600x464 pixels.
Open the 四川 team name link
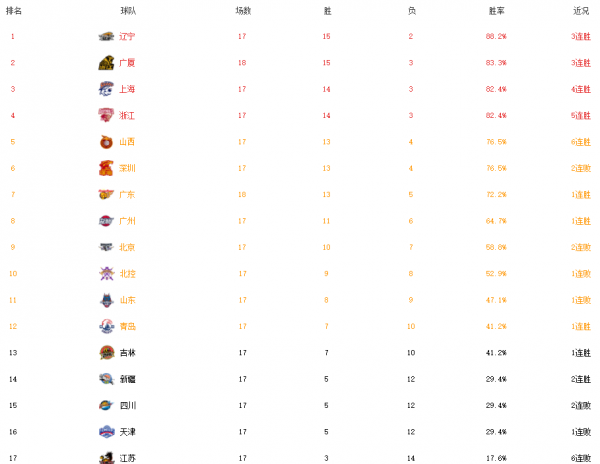click(x=127, y=405)
